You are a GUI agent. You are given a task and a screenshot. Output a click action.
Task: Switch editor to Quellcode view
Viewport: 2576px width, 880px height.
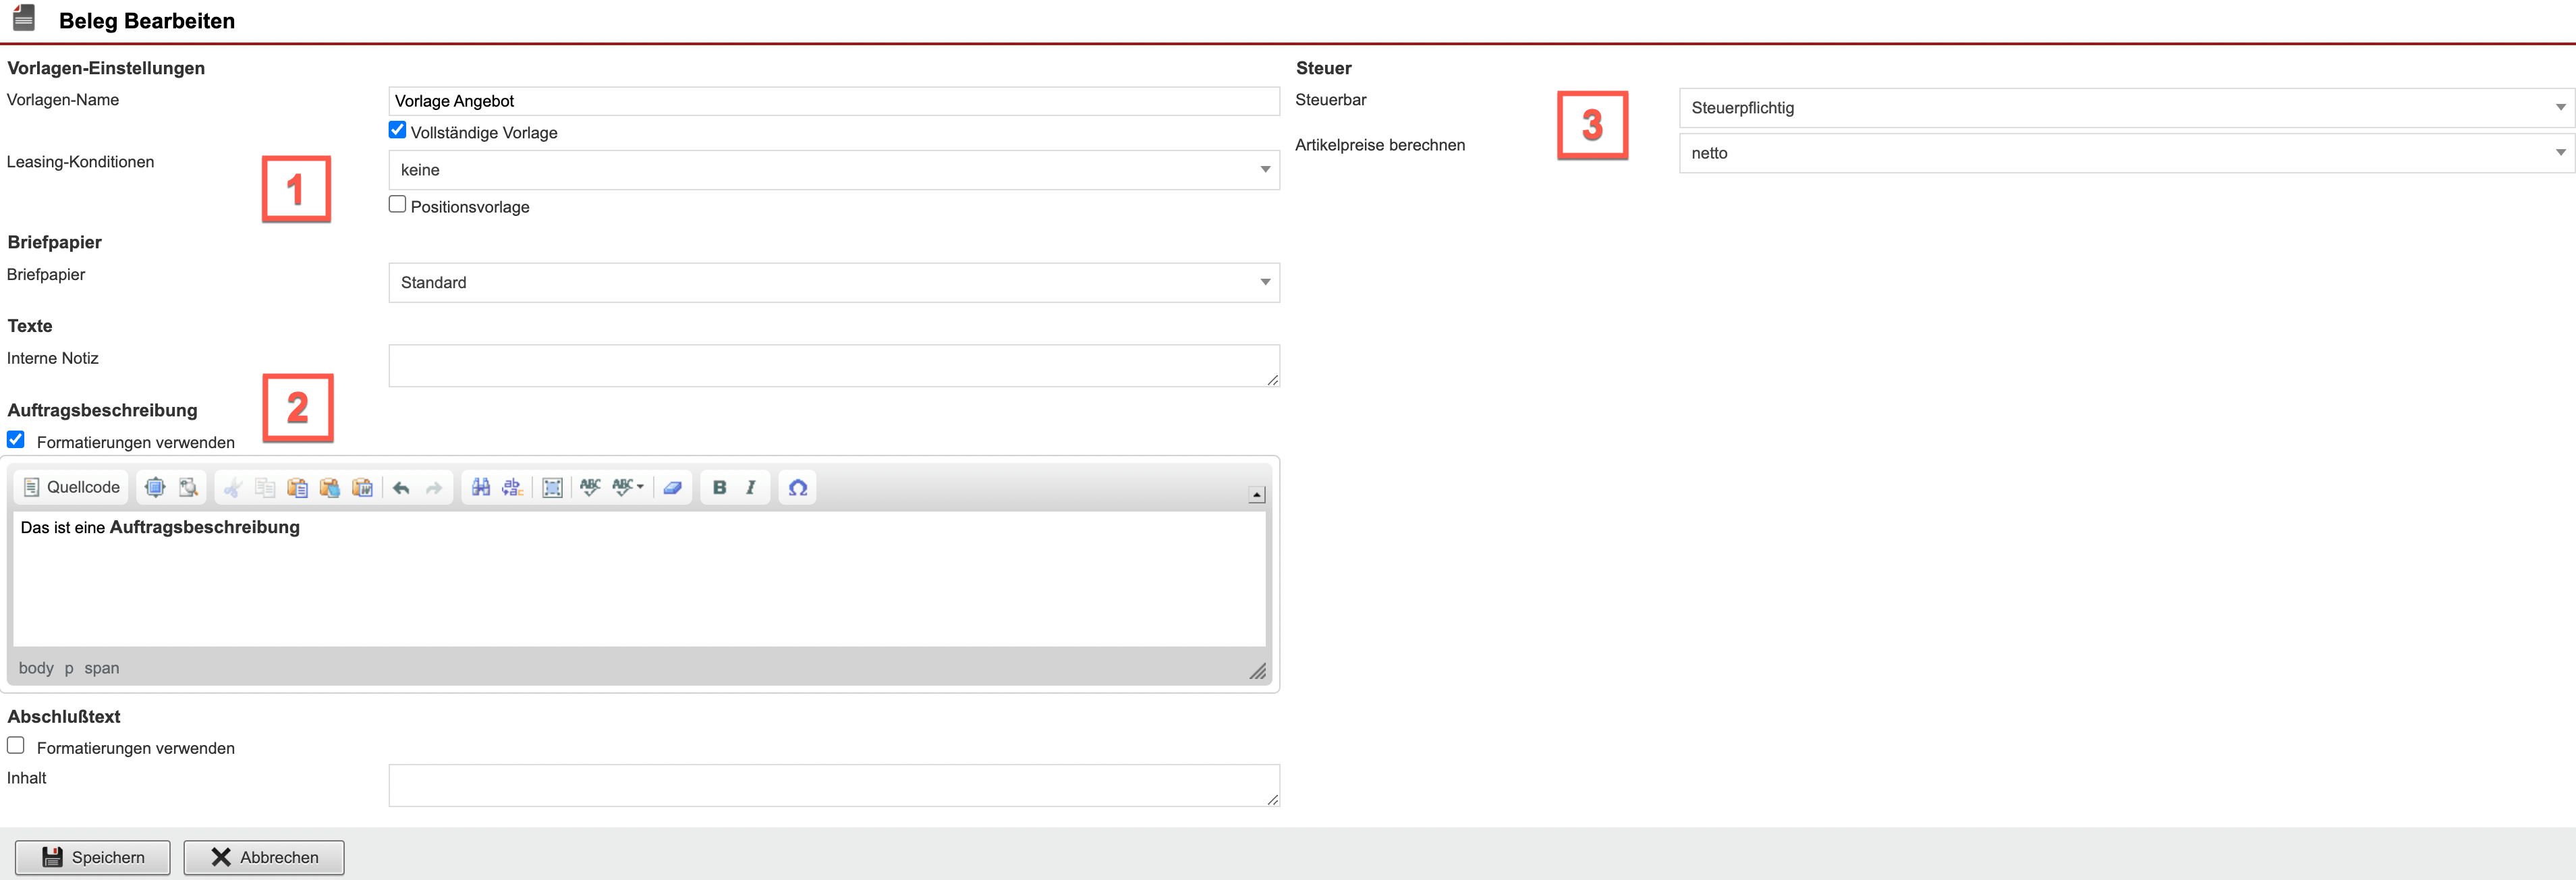[x=72, y=487]
